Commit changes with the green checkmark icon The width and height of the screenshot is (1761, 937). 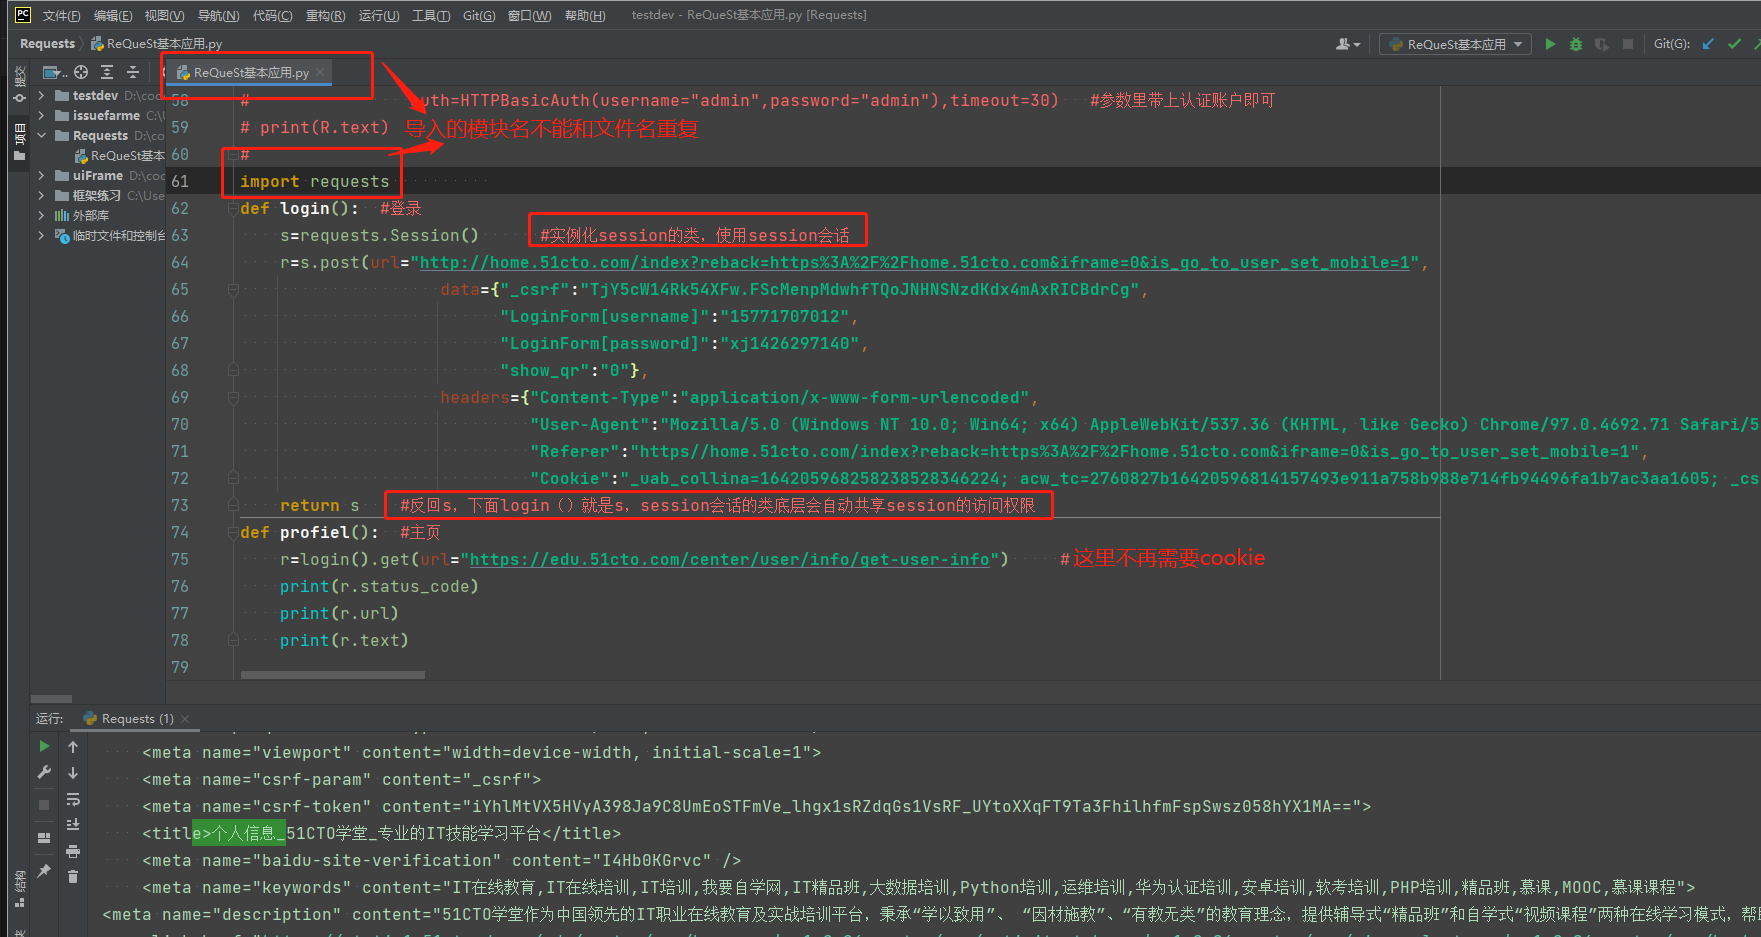[1734, 44]
